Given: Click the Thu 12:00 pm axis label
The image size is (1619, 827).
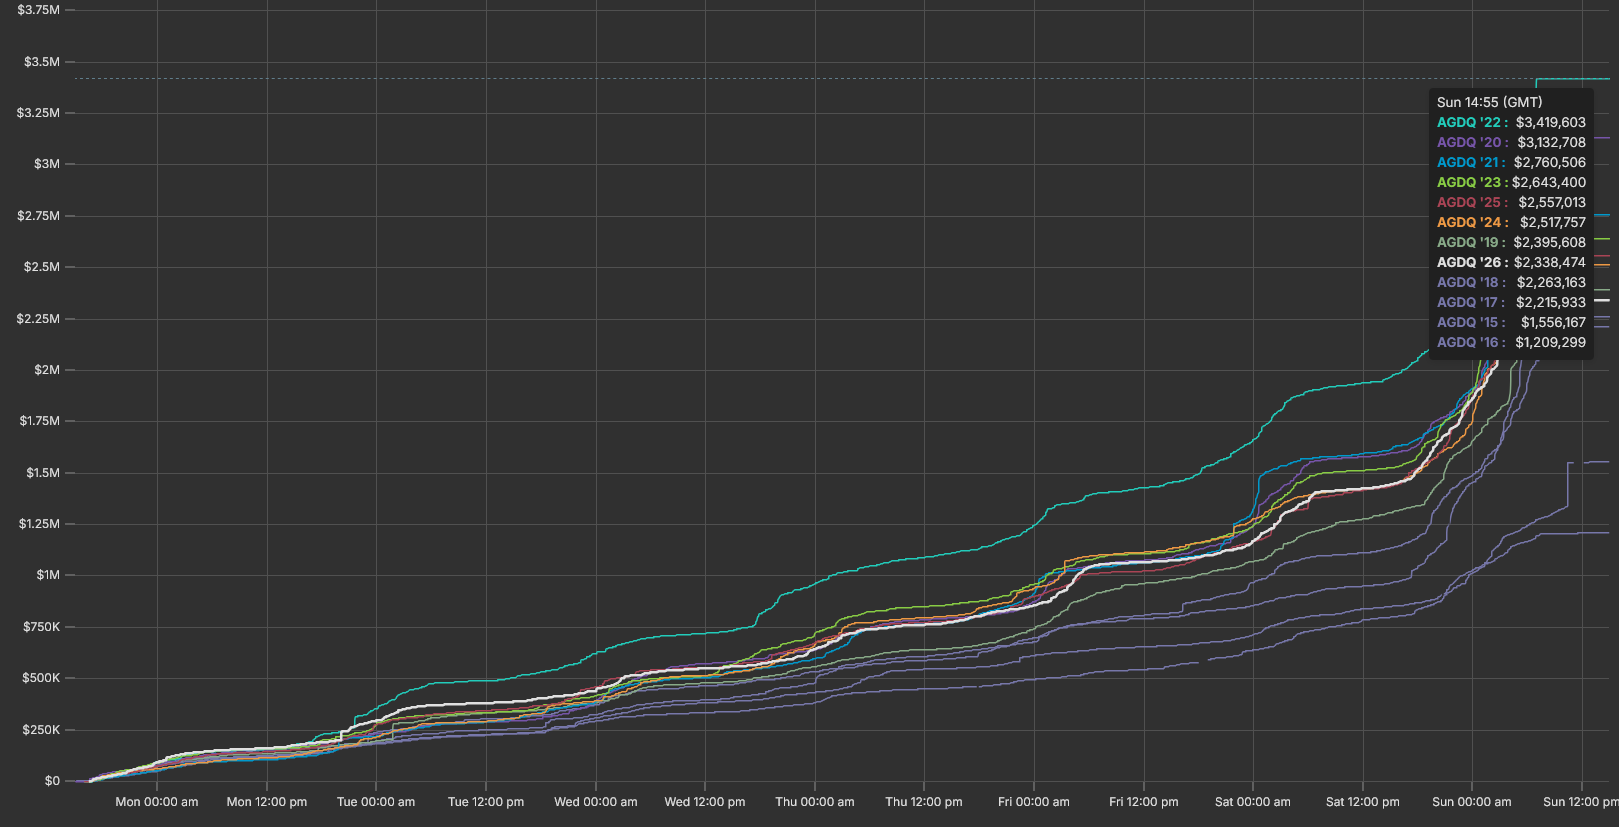Looking at the screenshot, I should (x=924, y=802).
